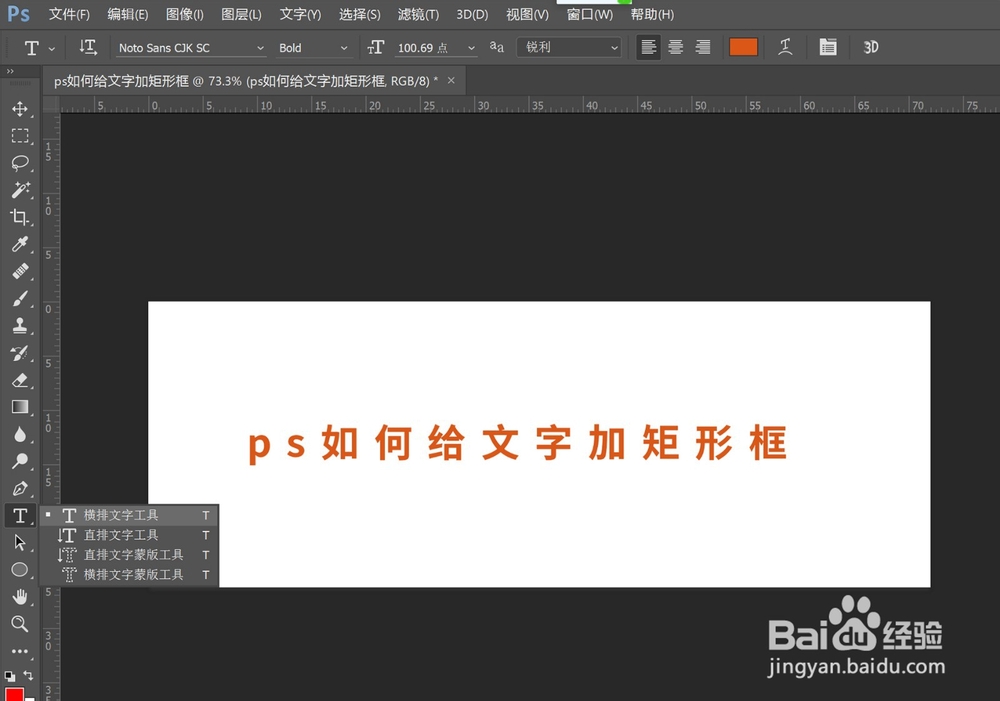Select the Hand tool

20,597
